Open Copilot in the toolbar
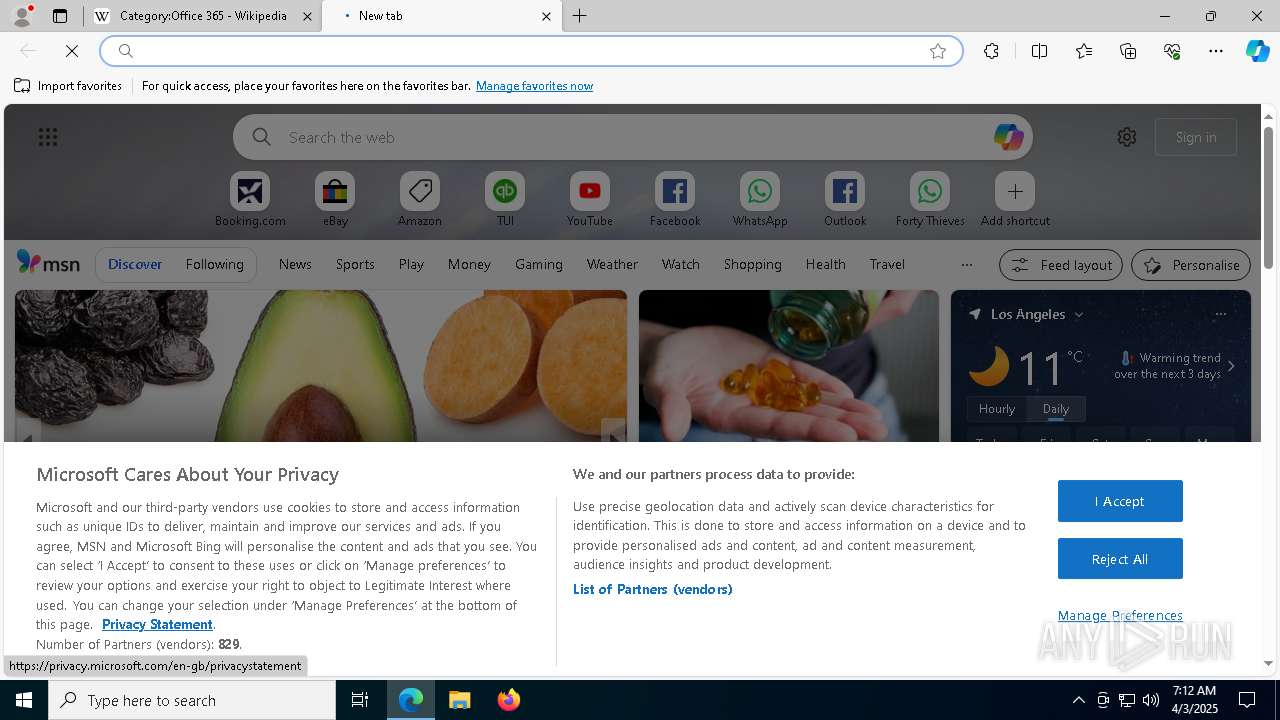Screen dimensions: 1280x720 pos(1257,51)
